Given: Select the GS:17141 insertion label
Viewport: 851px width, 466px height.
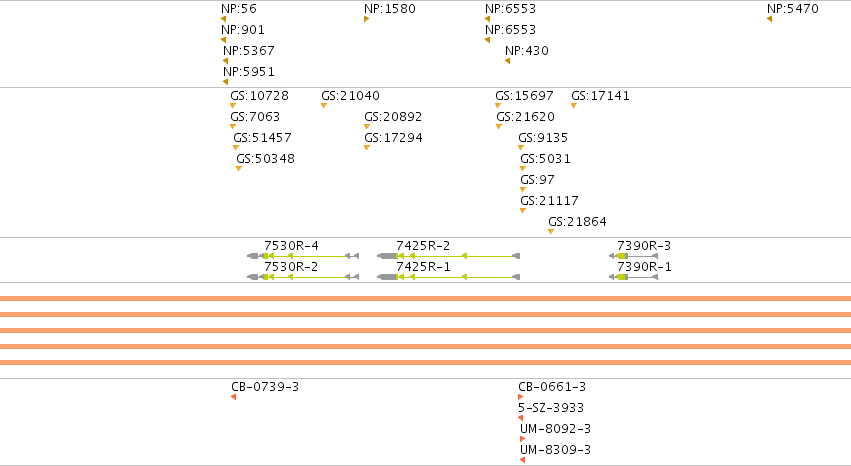Looking at the screenshot, I should (x=600, y=96).
